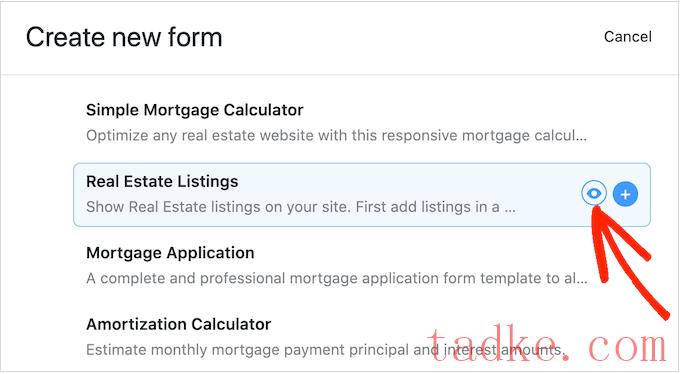This screenshot has width=680, height=374.
Task: Pick the Amortization Calculator template title
Action: pyautogui.click(x=179, y=324)
